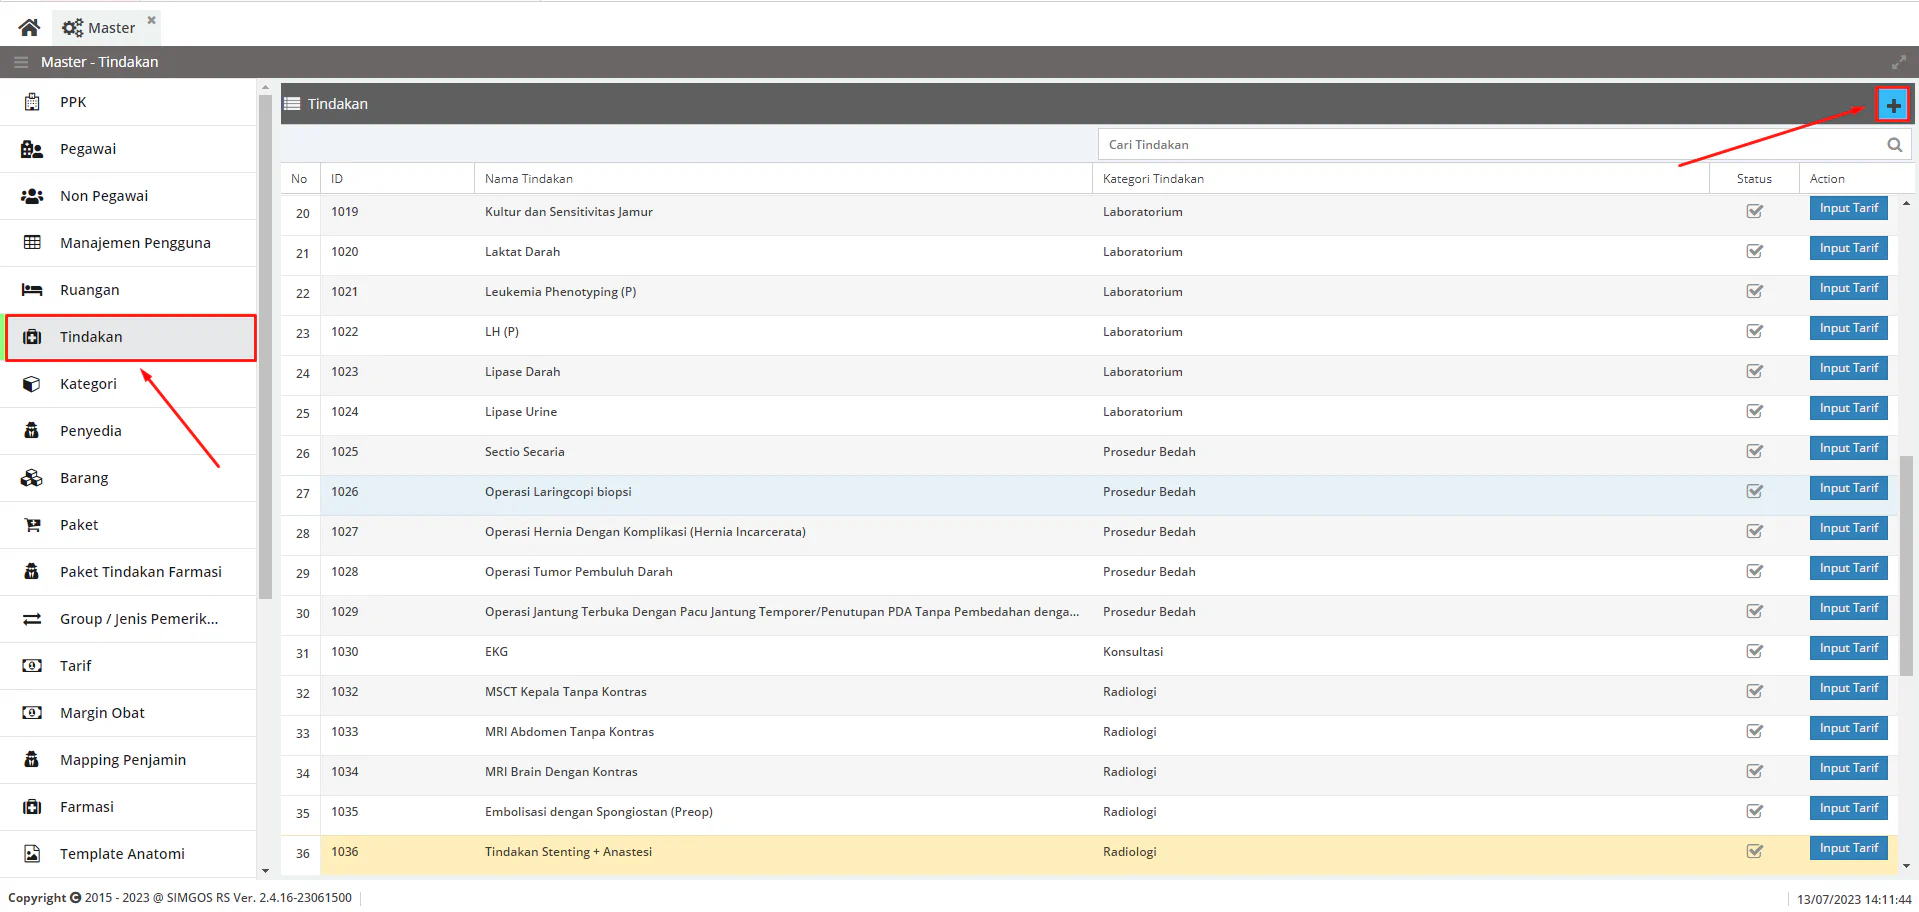The image size is (1919, 912).
Task: Open Ruangan bed icon in sidebar
Action: [x=32, y=290]
